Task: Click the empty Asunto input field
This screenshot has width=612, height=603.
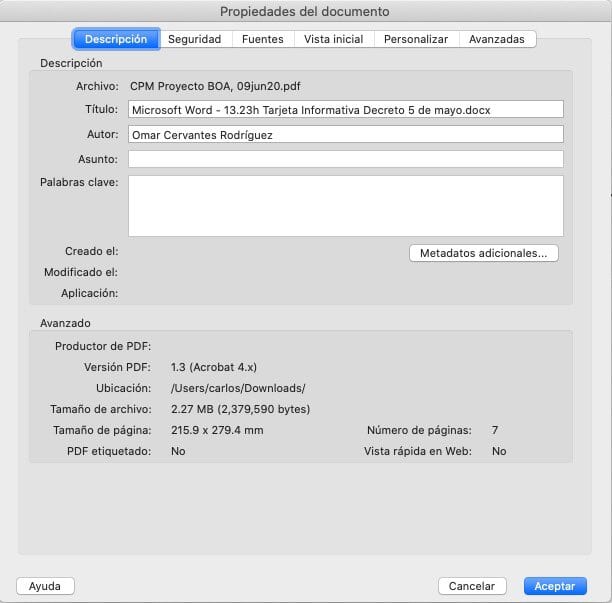Action: pyautogui.click(x=345, y=159)
